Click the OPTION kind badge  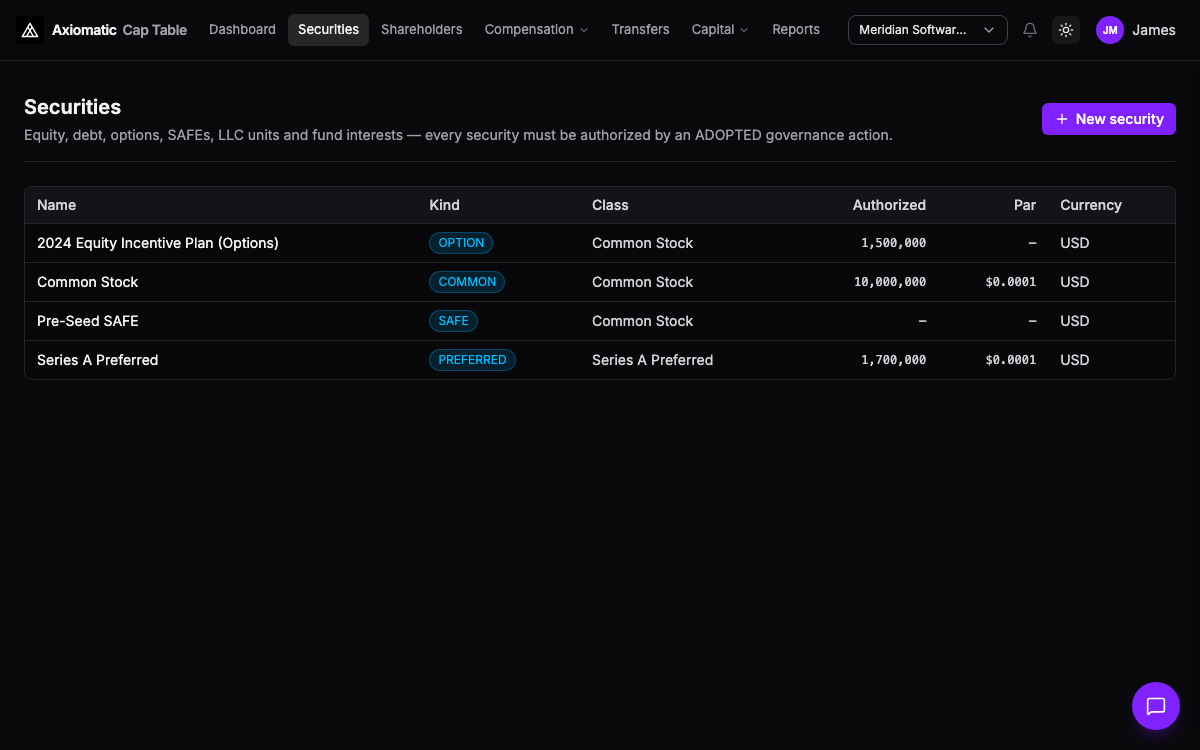[x=461, y=243]
